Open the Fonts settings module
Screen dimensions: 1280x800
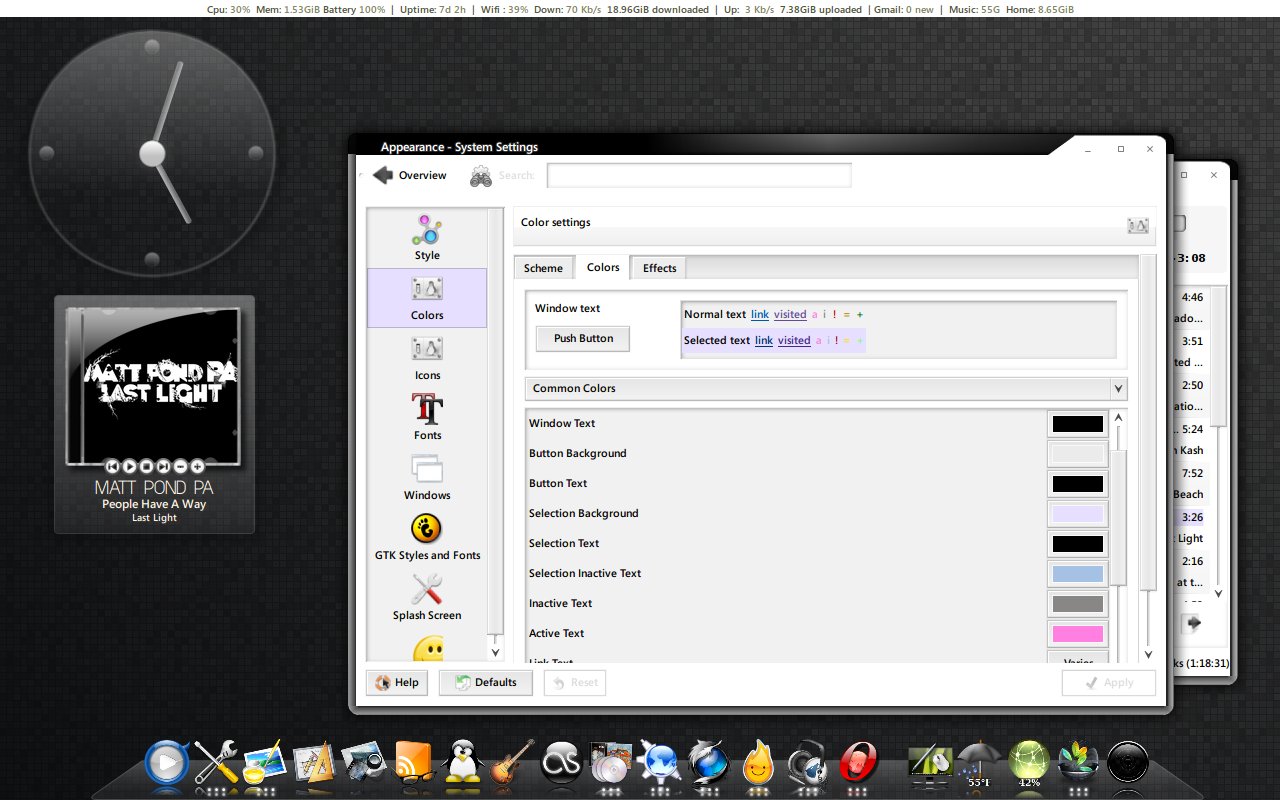pyautogui.click(x=427, y=418)
